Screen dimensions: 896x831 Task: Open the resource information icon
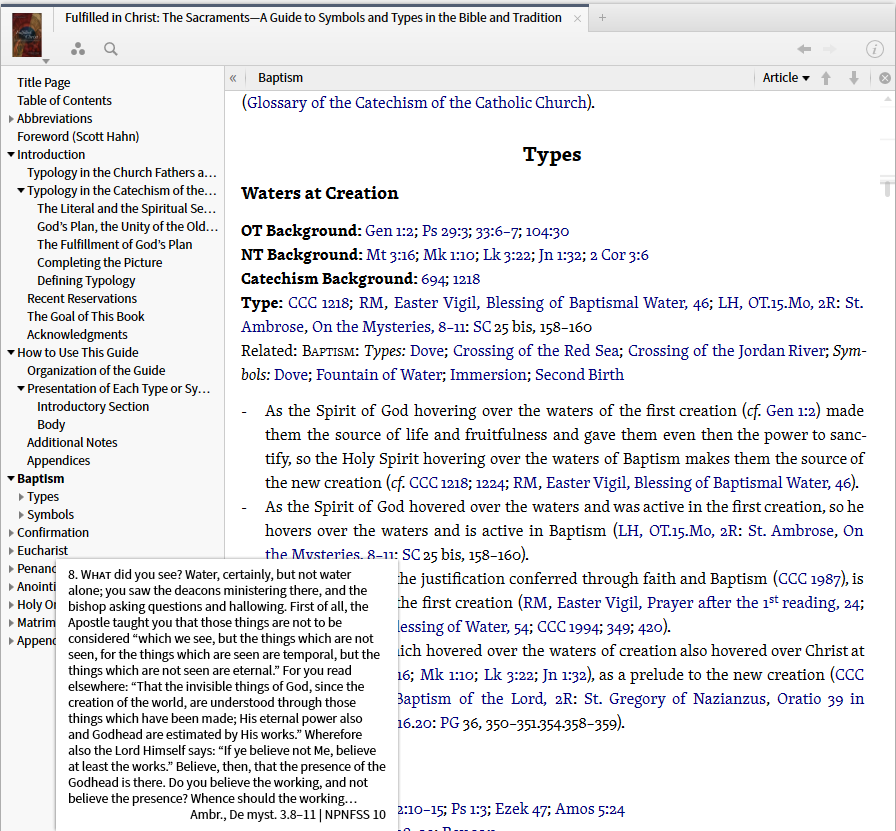874,49
